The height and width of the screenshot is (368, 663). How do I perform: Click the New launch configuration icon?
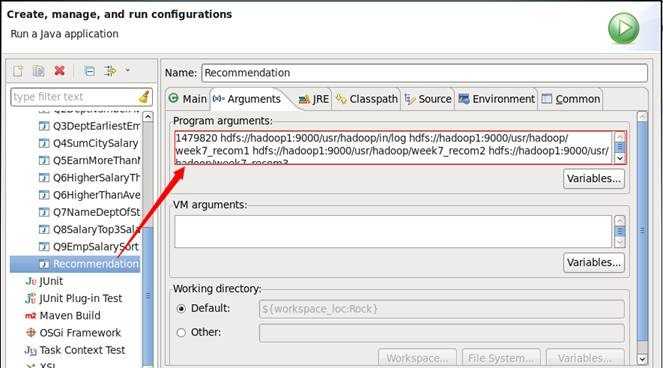18,71
